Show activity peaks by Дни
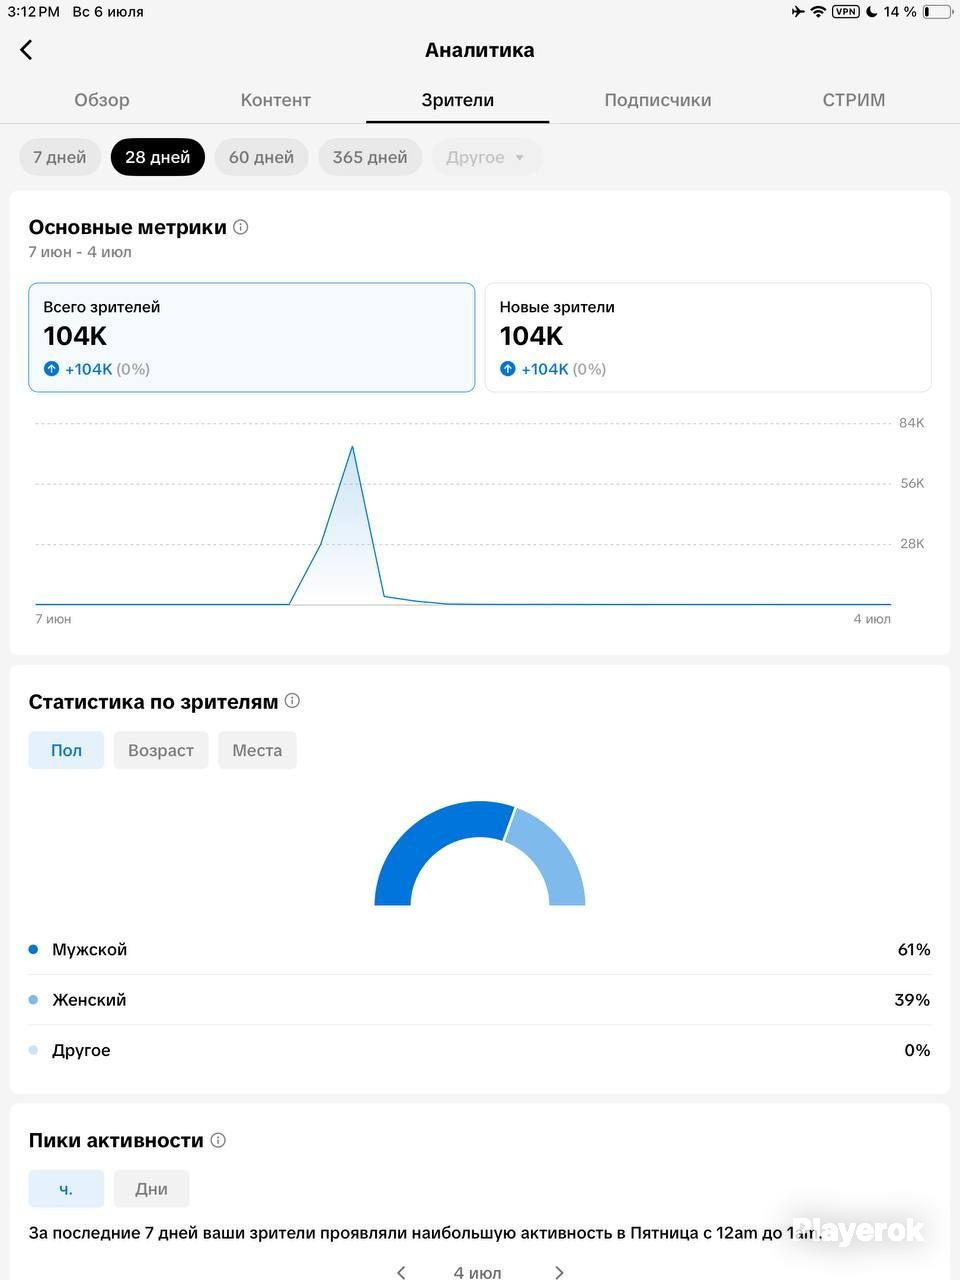Screen dimensions: 960x1280 pyautogui.click(x=151, y=1189)
